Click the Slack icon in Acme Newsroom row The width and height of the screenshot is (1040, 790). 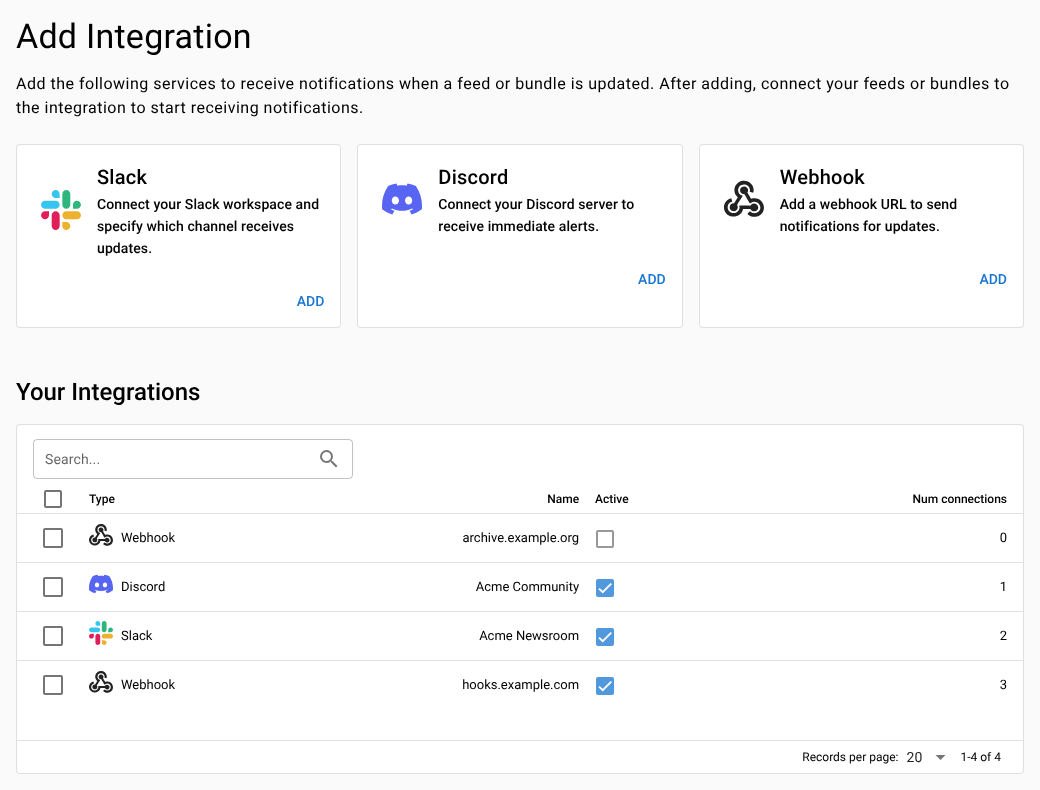pos(101,633)
